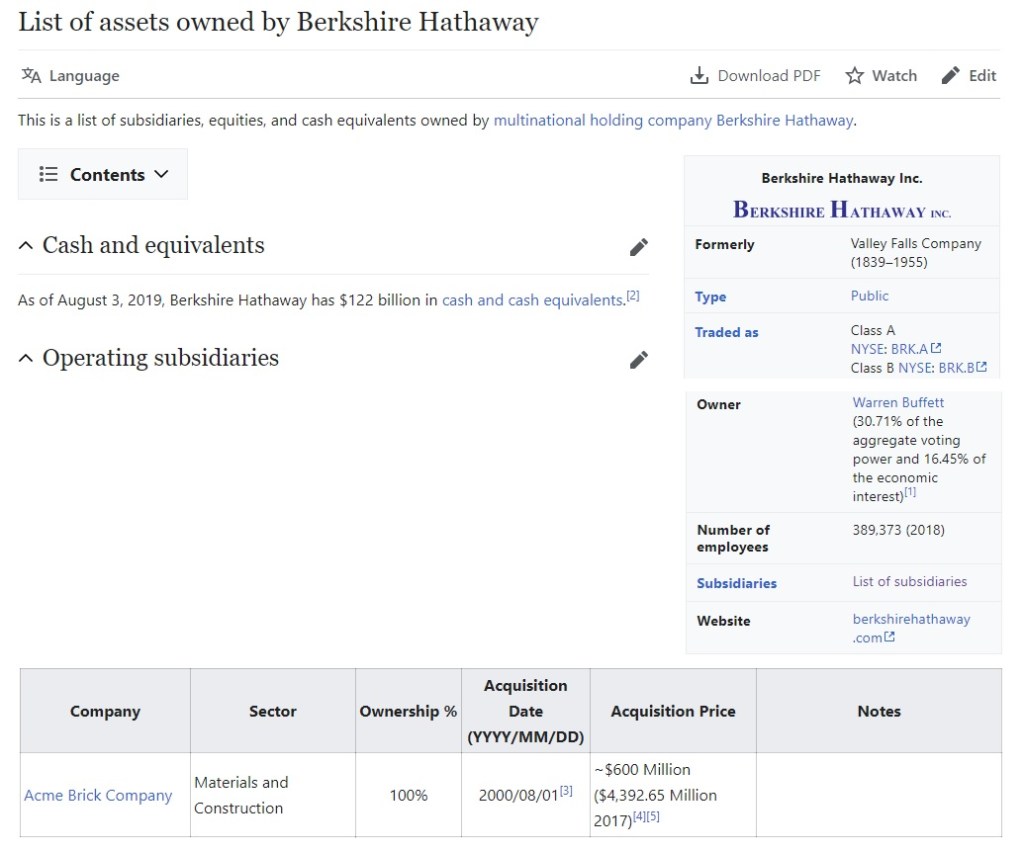The height and width of the screenshot is (852, 1024).
Task: Edit the Operating subsidiaries section pencil
Action: pyautogui.click(x=638, y=360)
